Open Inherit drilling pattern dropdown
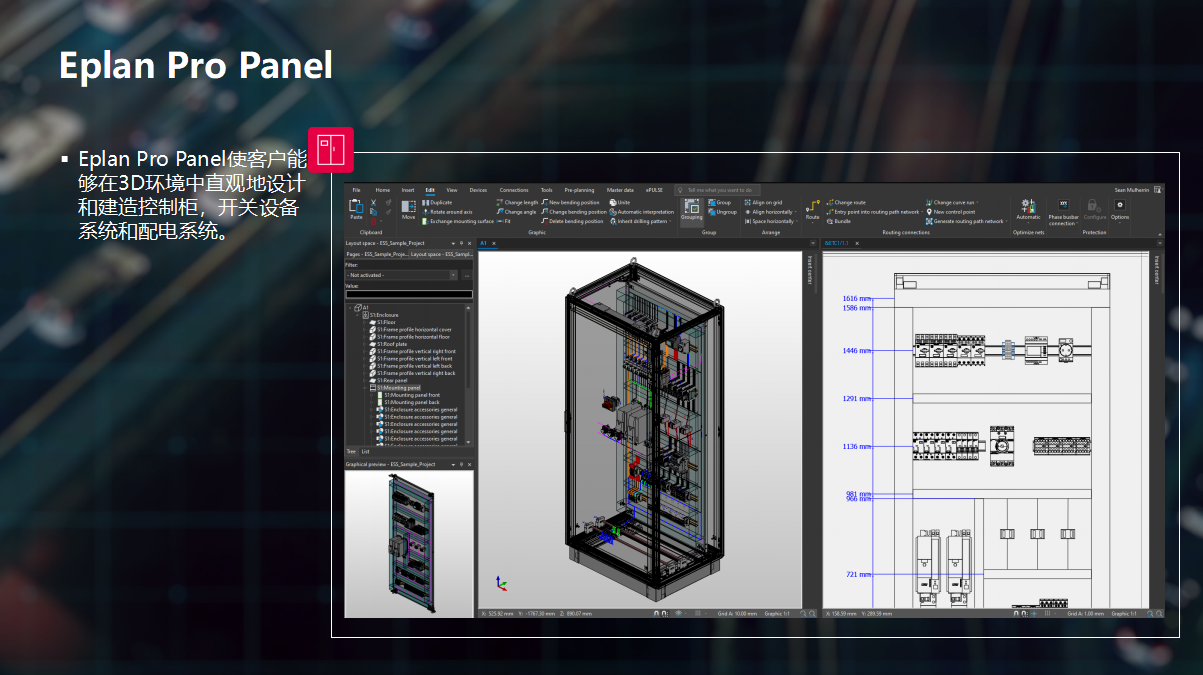Screen dimensions: 1203x675 pyautogui.click(x=670, y=221)
